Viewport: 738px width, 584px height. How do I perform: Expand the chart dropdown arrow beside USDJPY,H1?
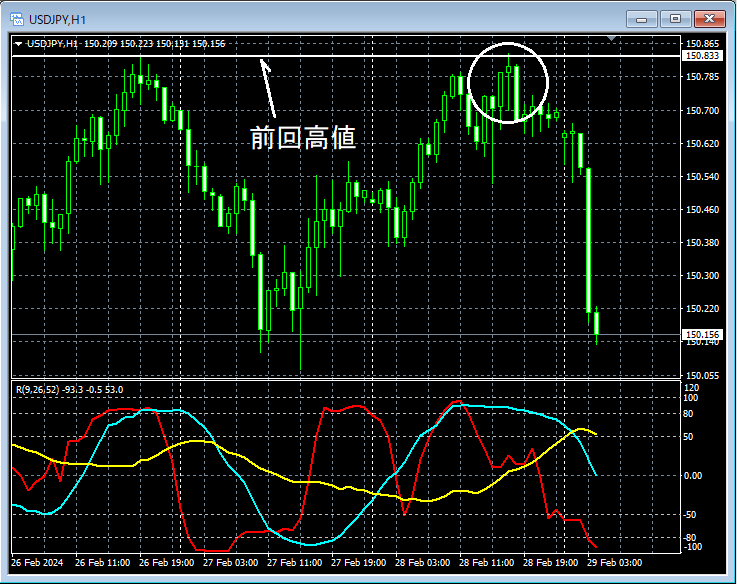(x=18, y=44)
